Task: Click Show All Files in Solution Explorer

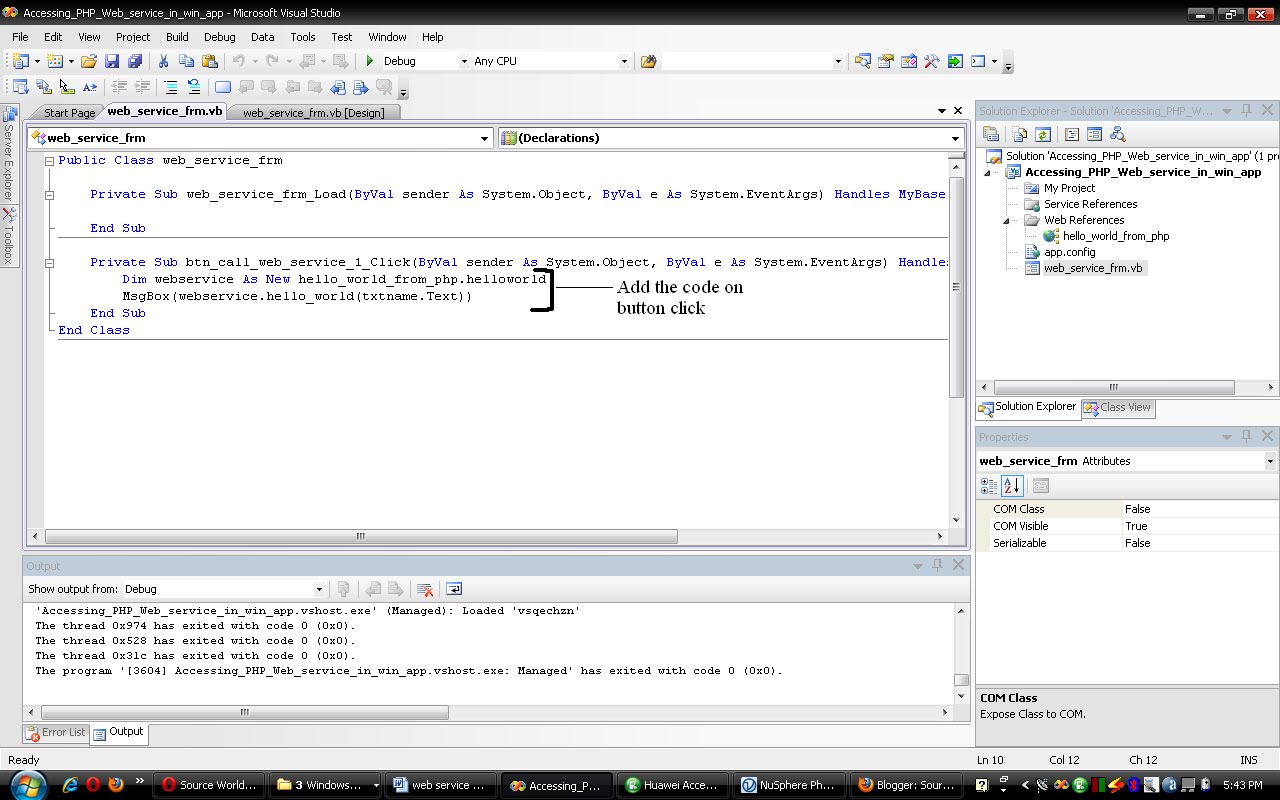Action: [1019, 134]
